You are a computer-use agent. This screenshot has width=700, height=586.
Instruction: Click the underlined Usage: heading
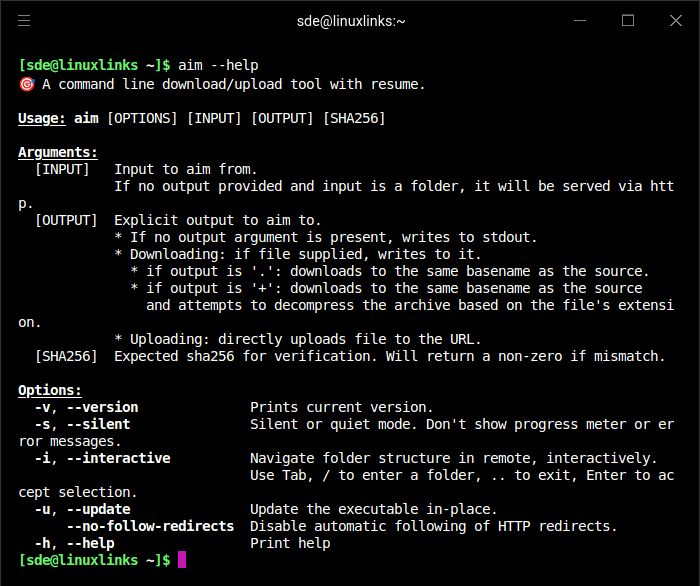(42, 118)
